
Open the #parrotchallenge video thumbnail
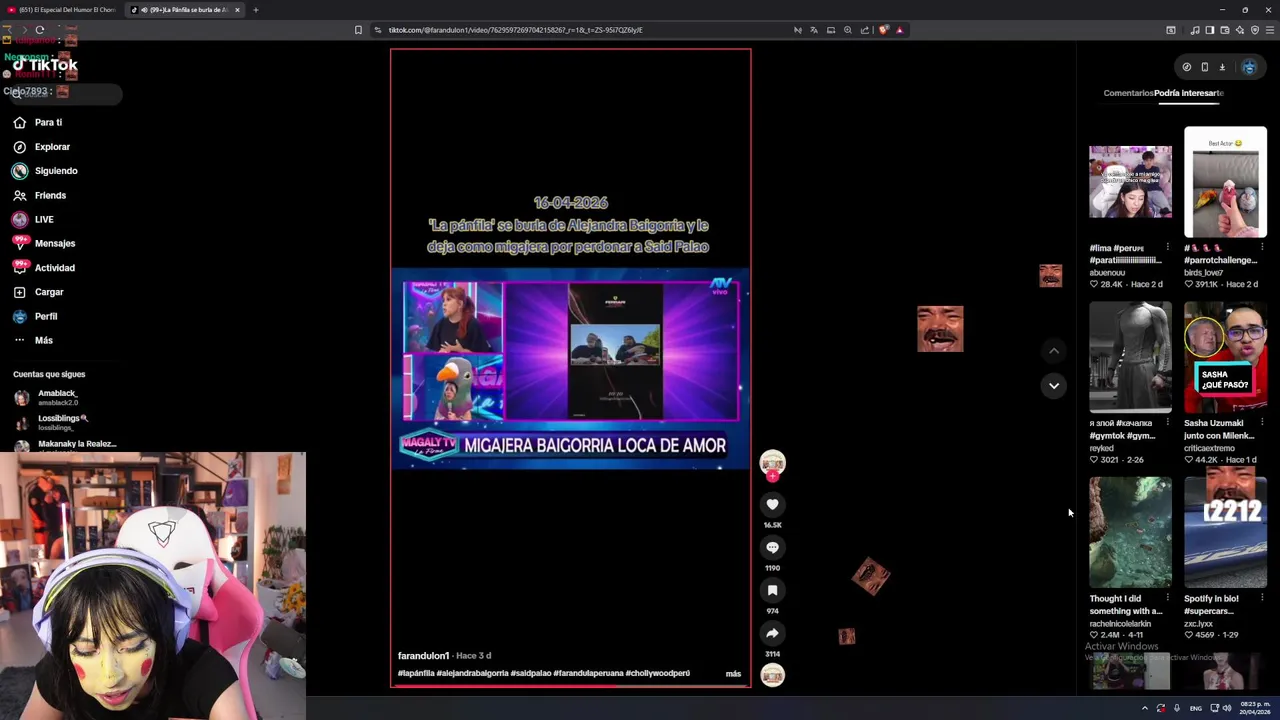[x=1225, y=182]
